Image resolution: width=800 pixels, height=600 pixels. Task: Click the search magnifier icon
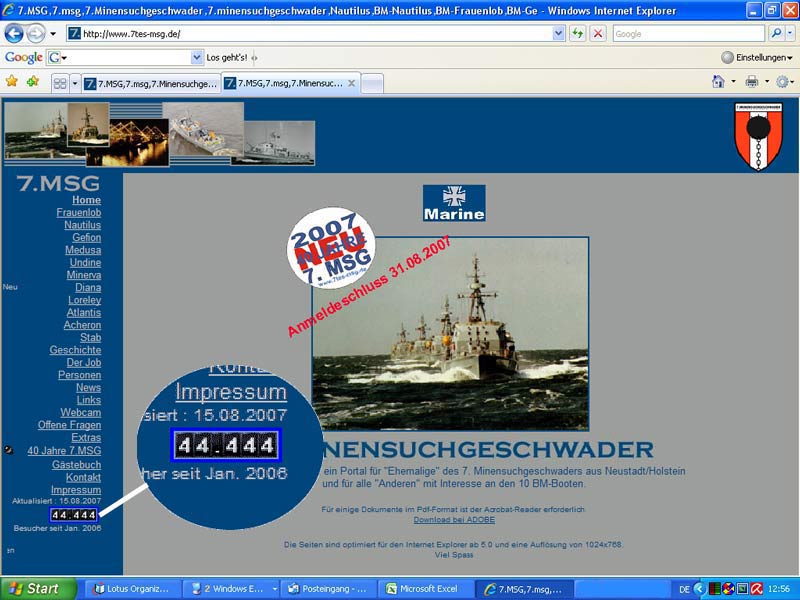[776, 33]
